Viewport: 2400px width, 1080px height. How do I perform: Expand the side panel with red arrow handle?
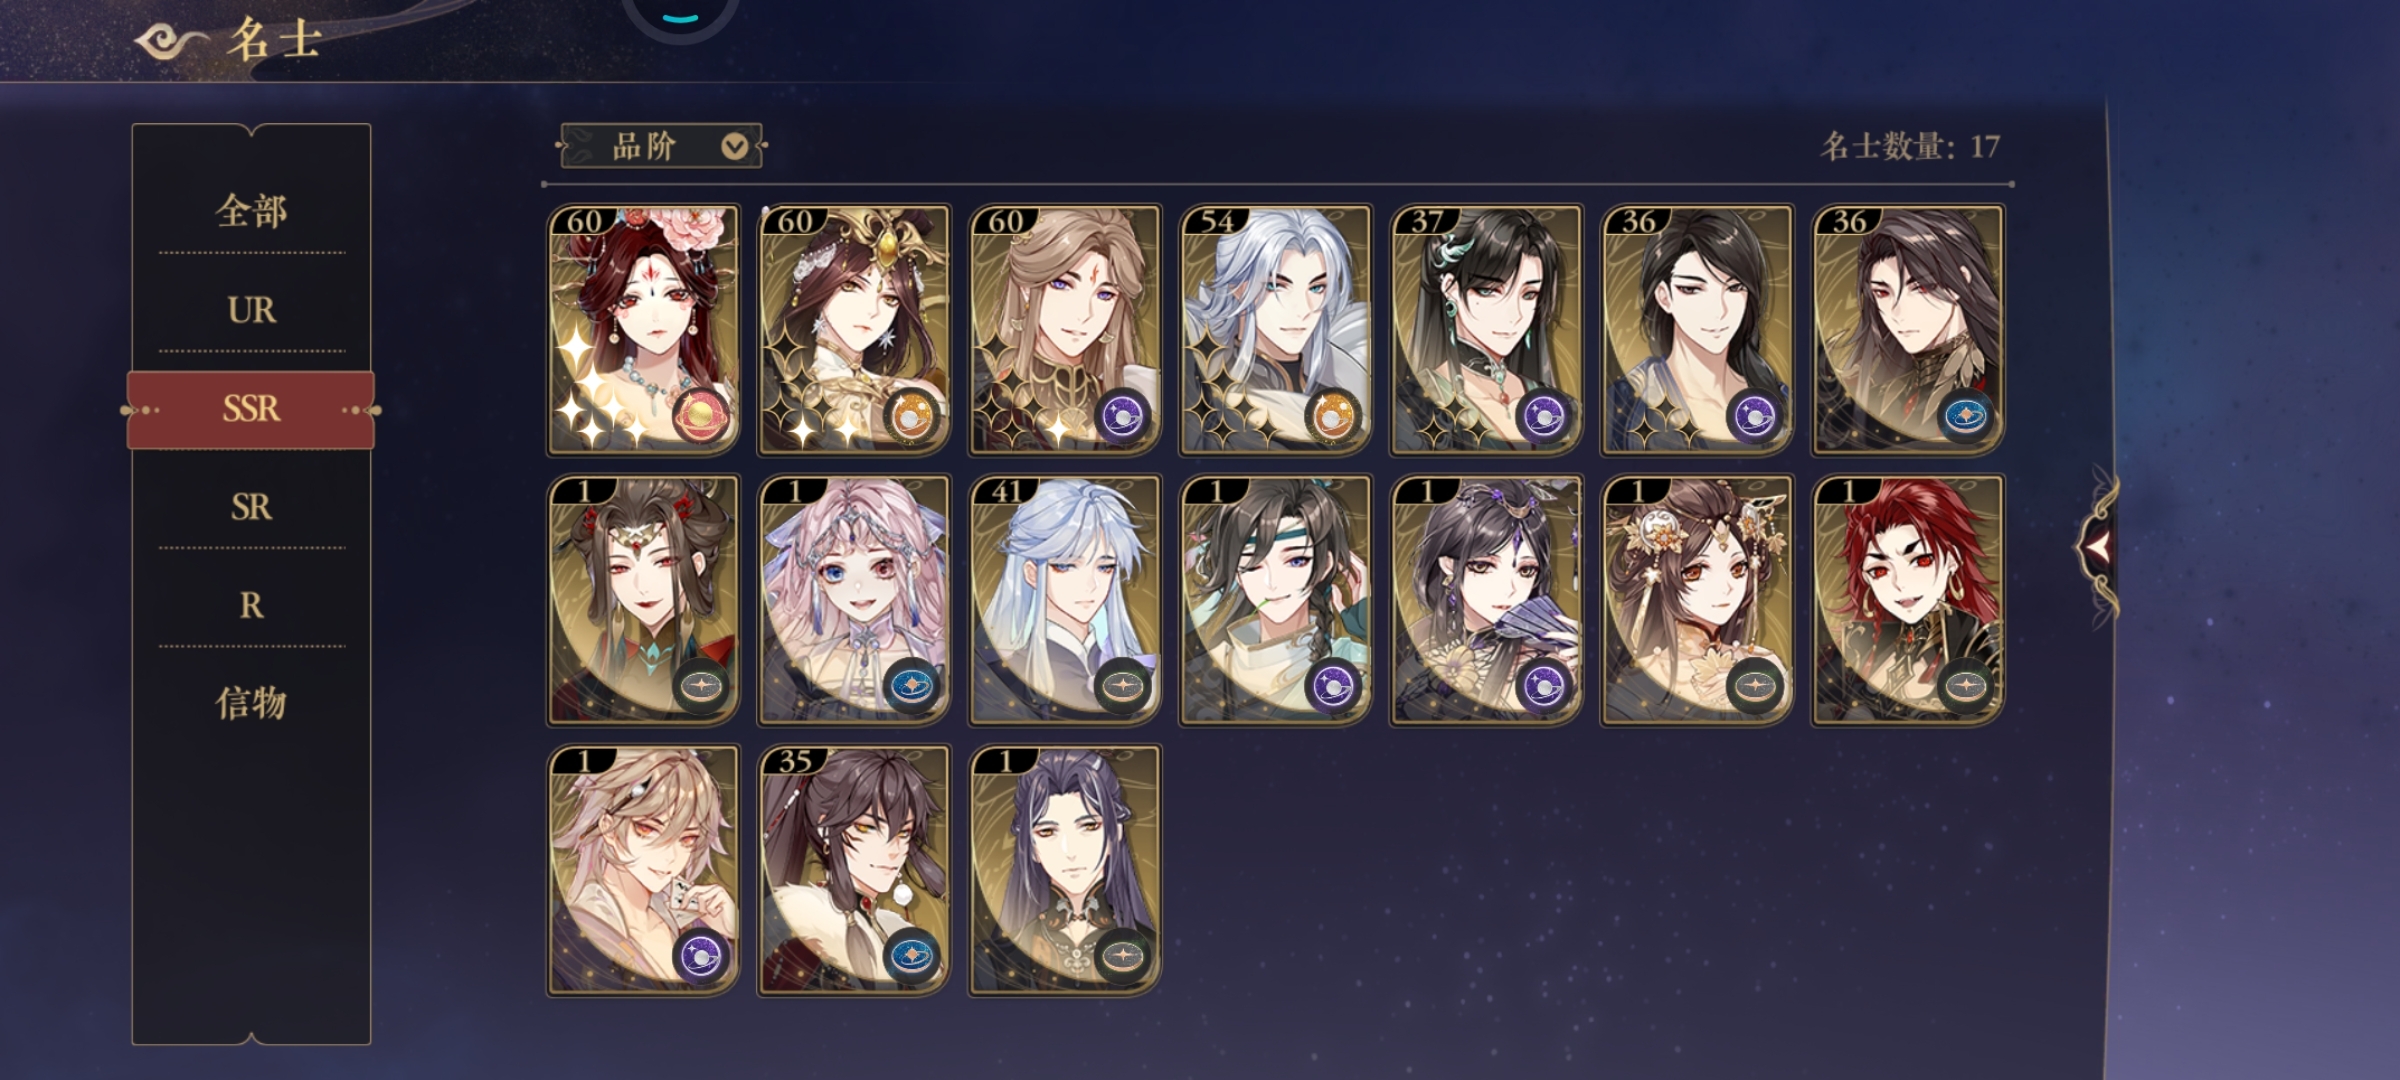[2097, 546]
